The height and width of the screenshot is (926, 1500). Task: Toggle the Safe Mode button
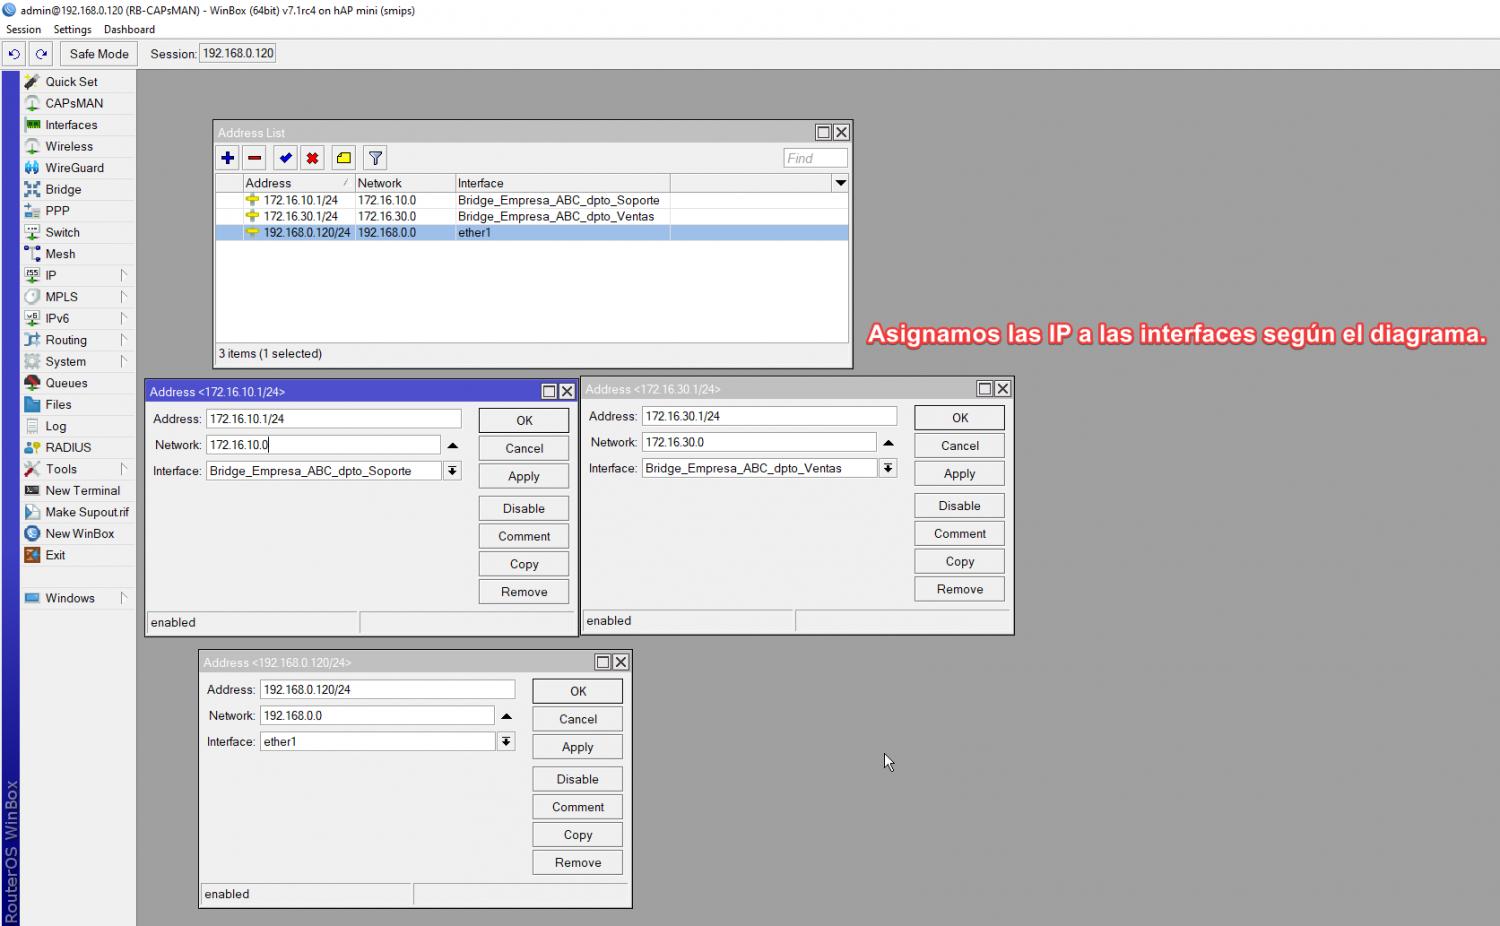99,54
